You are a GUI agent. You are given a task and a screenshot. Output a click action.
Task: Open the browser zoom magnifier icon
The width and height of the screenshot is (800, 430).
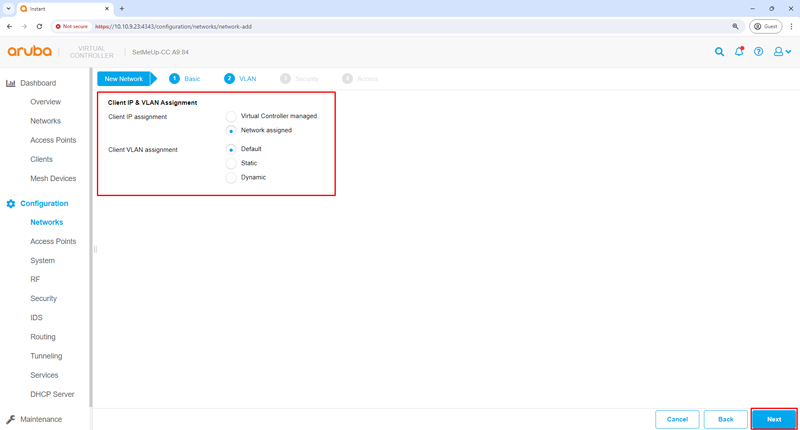tap(736, 27)
